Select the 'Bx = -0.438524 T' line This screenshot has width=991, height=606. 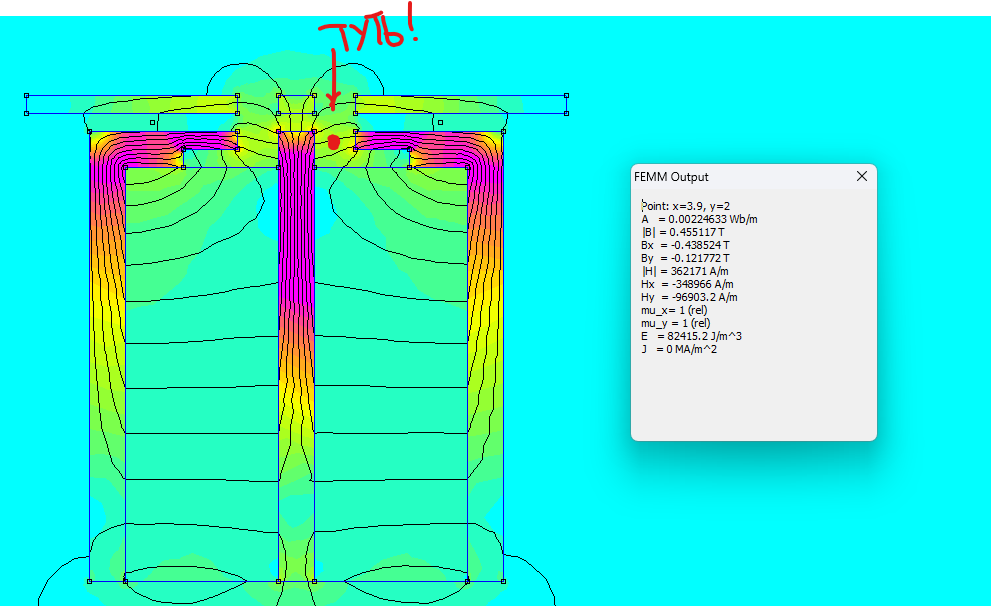tap(685, 245)
